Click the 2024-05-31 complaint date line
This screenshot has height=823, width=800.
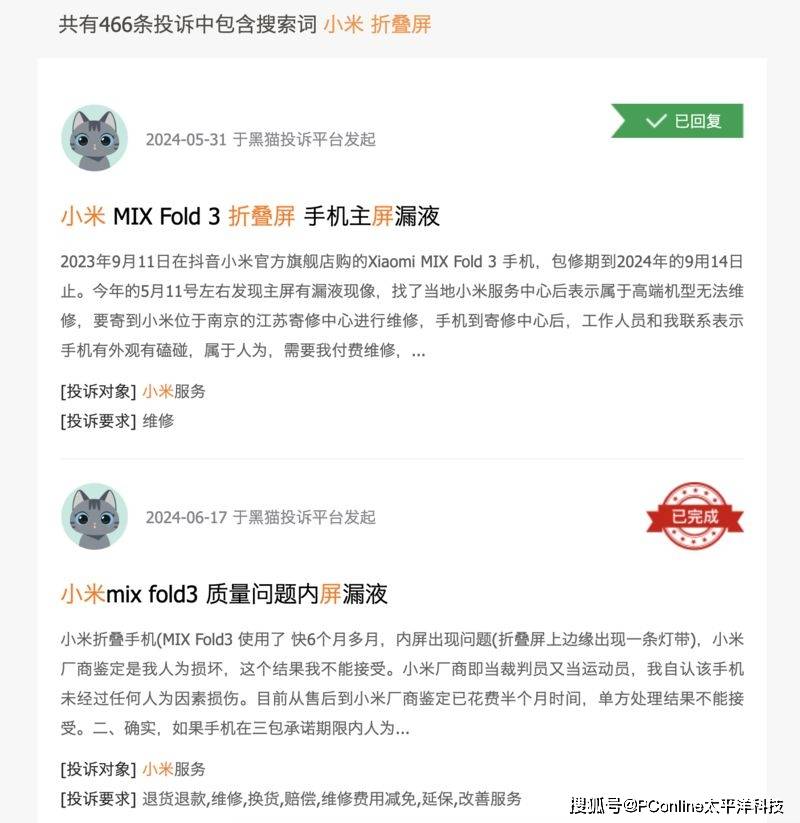[261, 140]
